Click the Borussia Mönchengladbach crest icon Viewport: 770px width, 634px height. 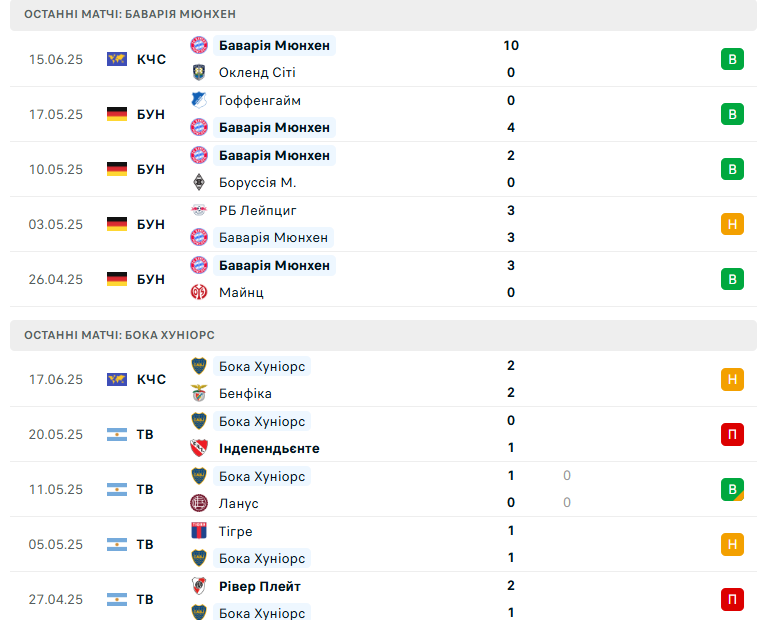pos(199,182)
